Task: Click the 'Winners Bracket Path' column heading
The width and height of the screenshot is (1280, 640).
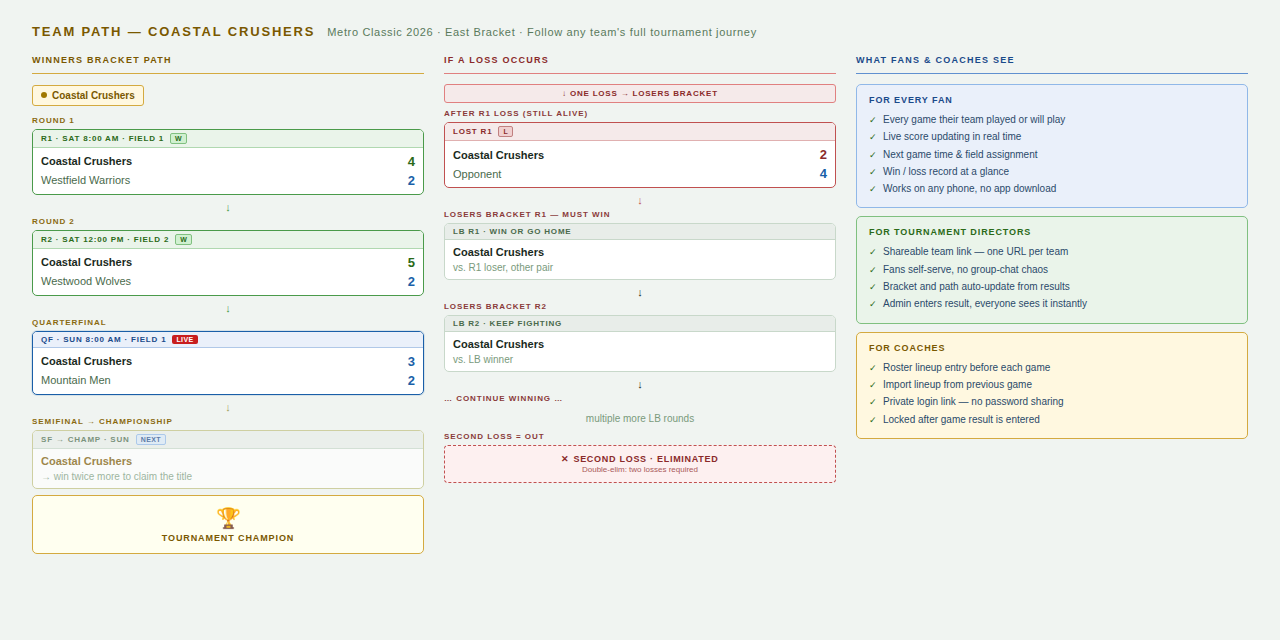Action: pos(102,60)
